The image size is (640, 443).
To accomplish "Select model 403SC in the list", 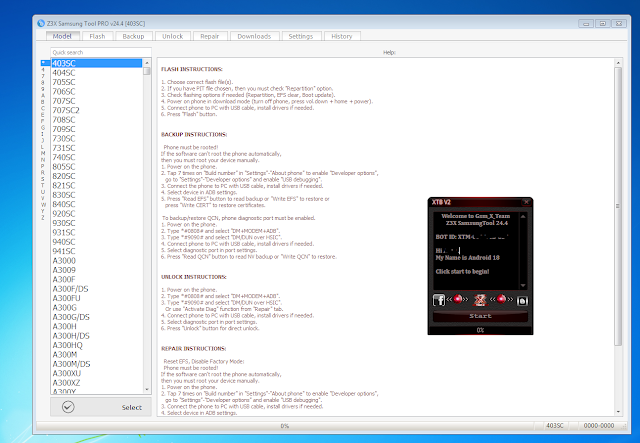I will (x=96, y=63).
